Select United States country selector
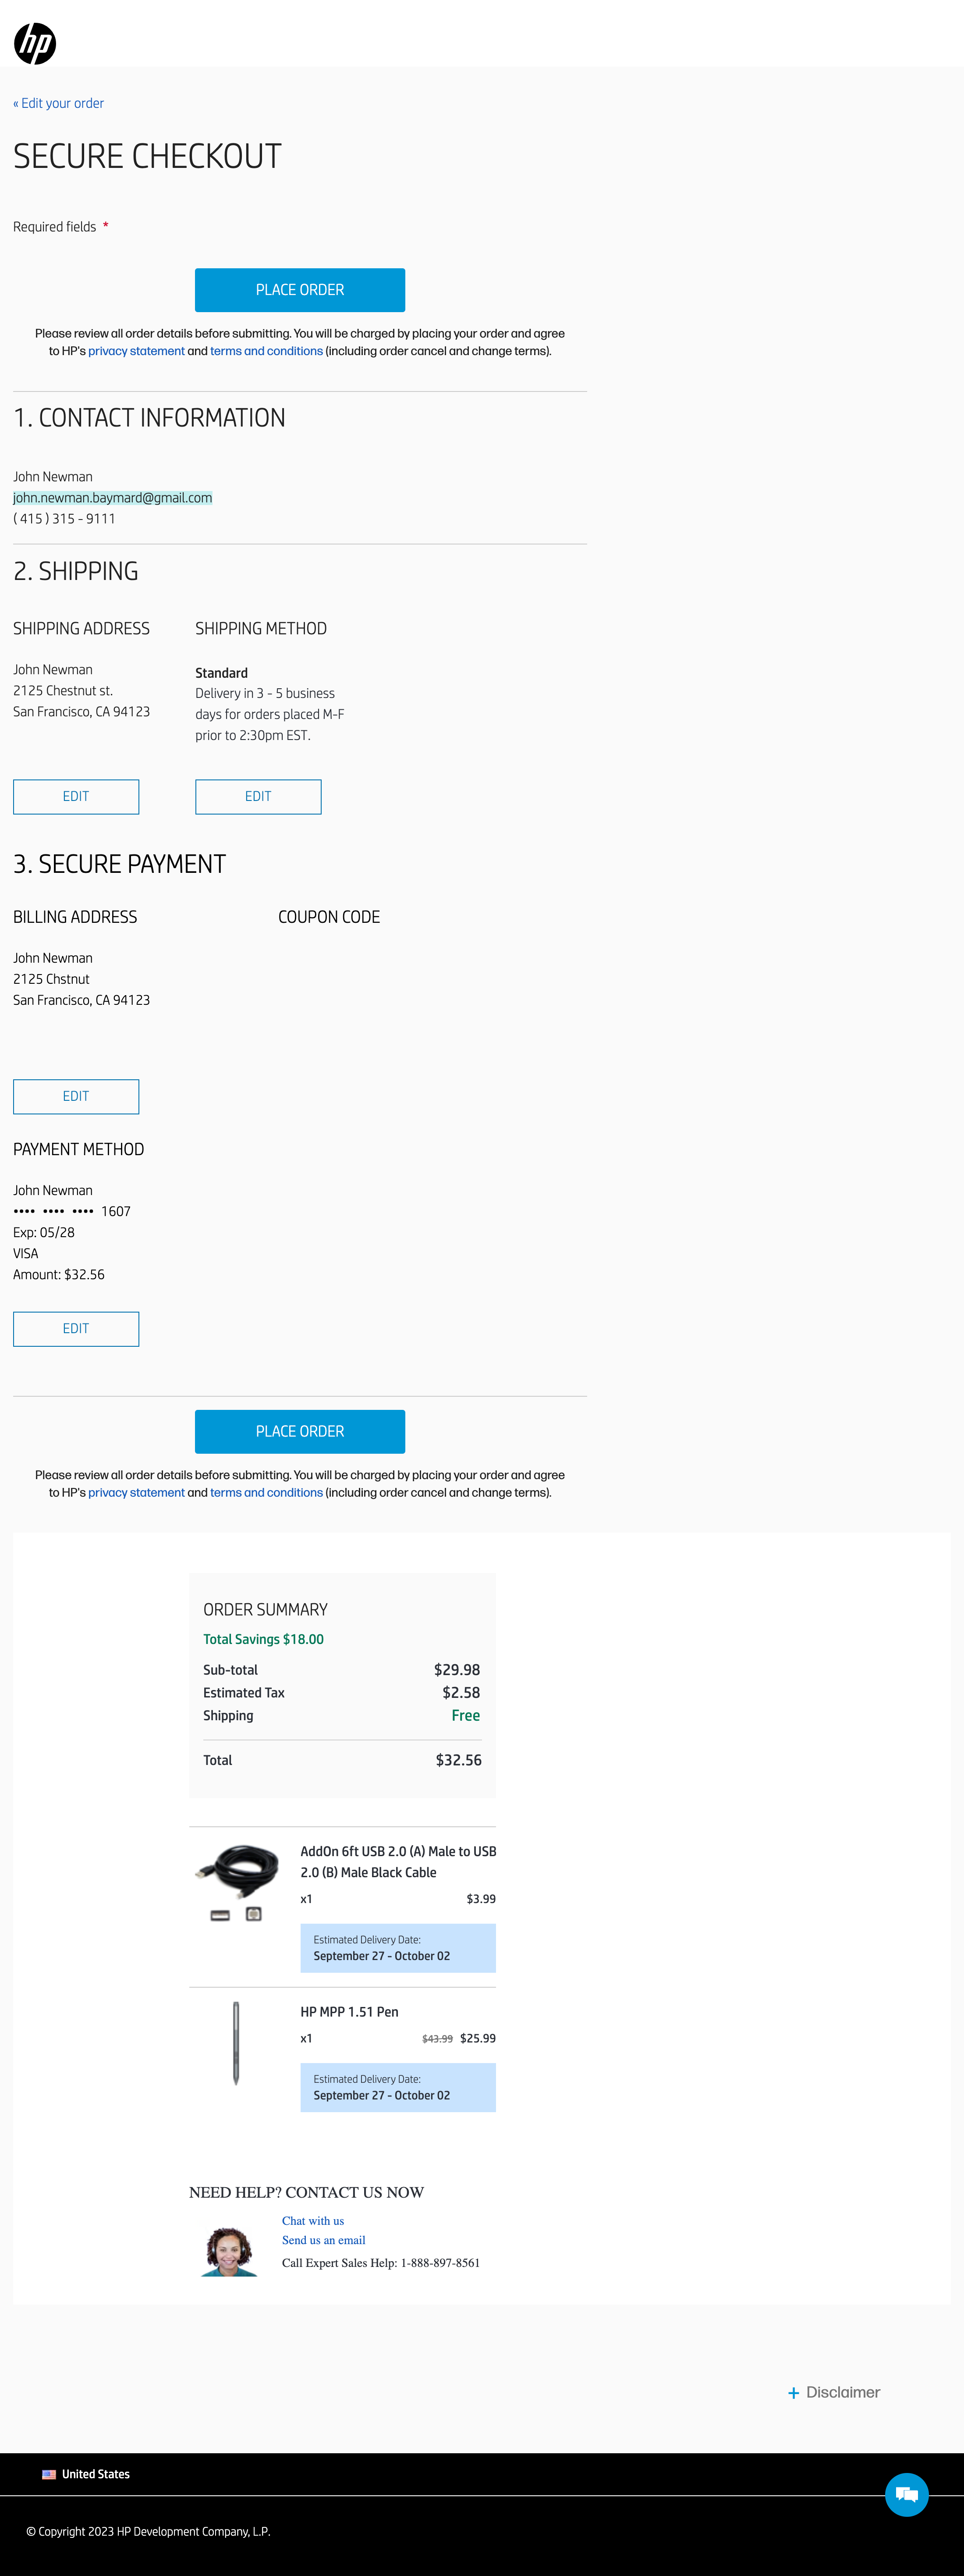Image resolution: width=964 pixels, height=2576 pixels. pos(96,2474)
